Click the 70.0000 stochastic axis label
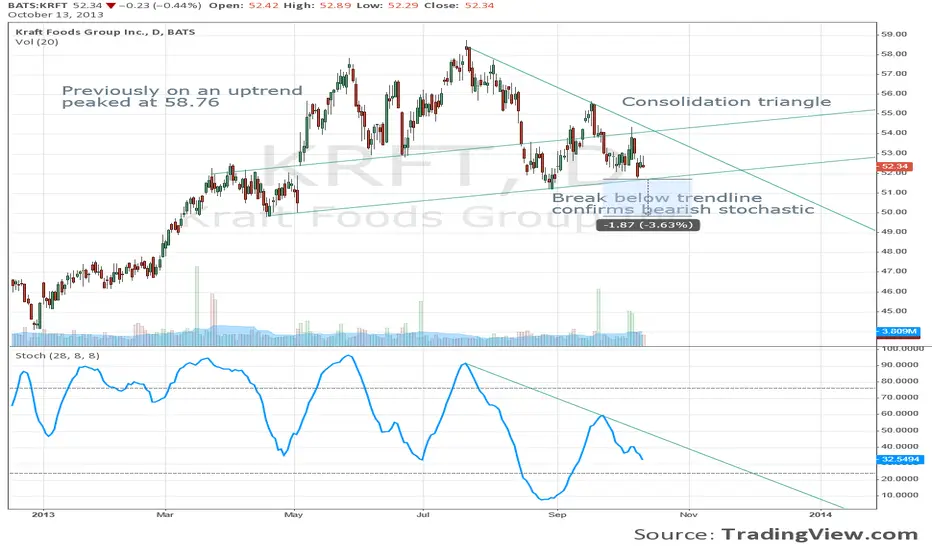The height and width of the screenshot is (550, 932). 900,397
